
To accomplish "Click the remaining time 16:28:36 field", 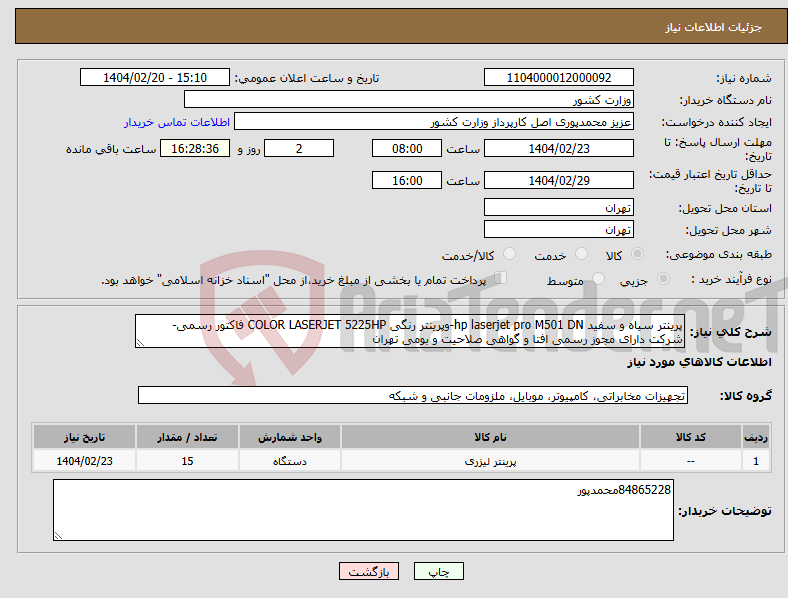I will tap(195, 148).
